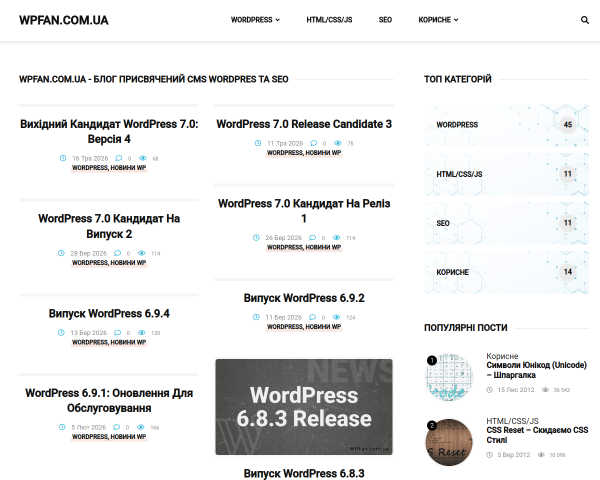600x480 pixels.
Task: Open НОВИНИ WP tag under Release Candidate 3
Action: [323, 153]
